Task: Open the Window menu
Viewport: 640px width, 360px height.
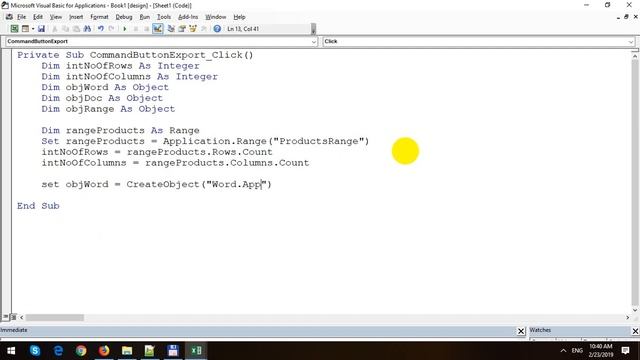Action: 216,17
